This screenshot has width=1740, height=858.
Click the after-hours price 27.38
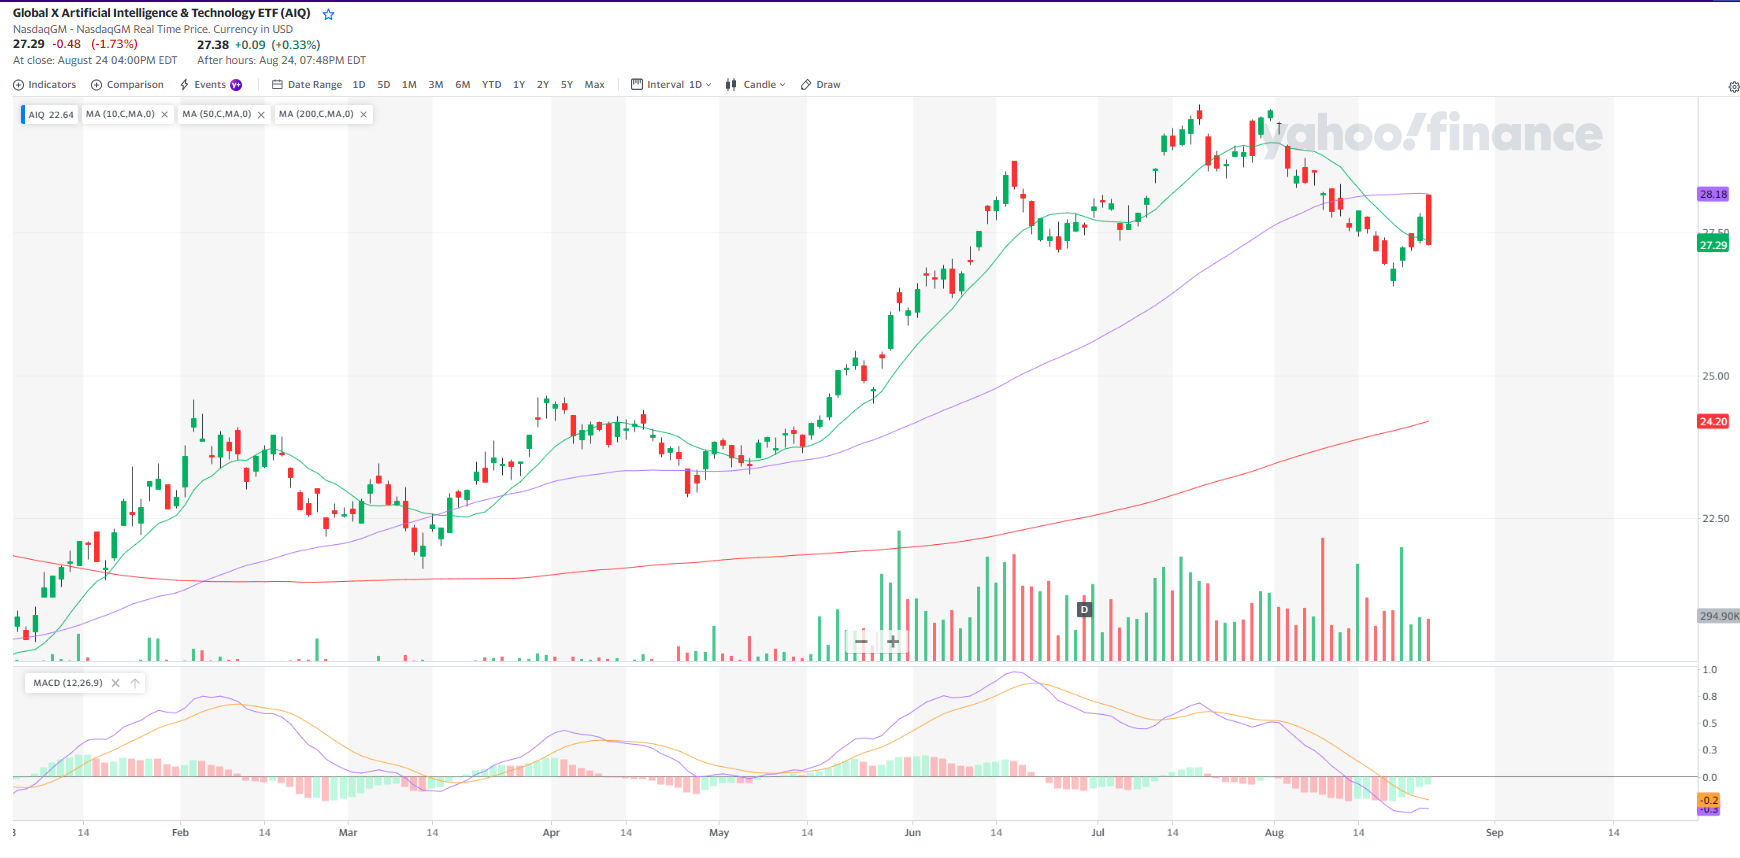click(213, 45)
